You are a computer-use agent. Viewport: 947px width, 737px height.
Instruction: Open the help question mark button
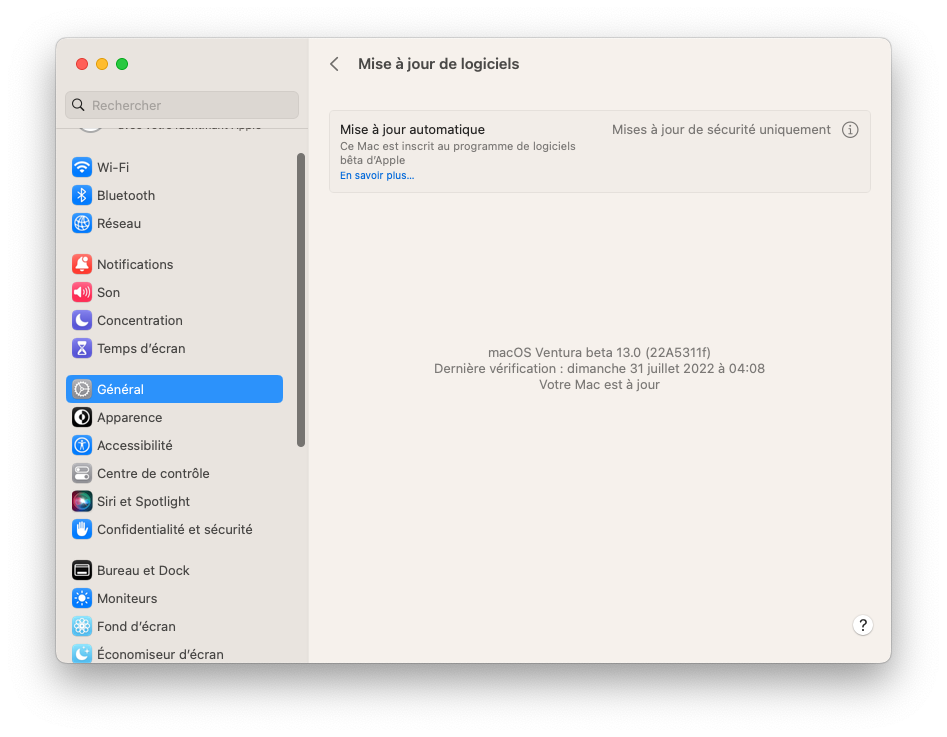coord(863,625)
